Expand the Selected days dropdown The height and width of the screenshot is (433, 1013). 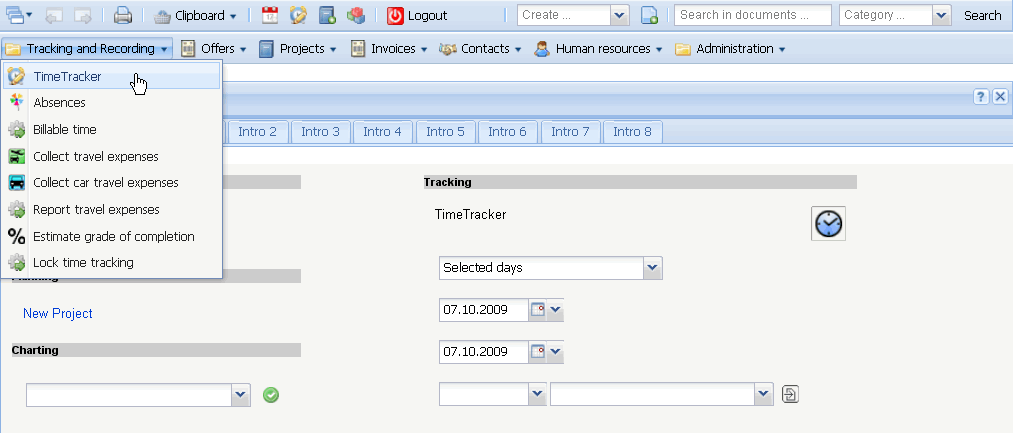click(x=653, y=268)
